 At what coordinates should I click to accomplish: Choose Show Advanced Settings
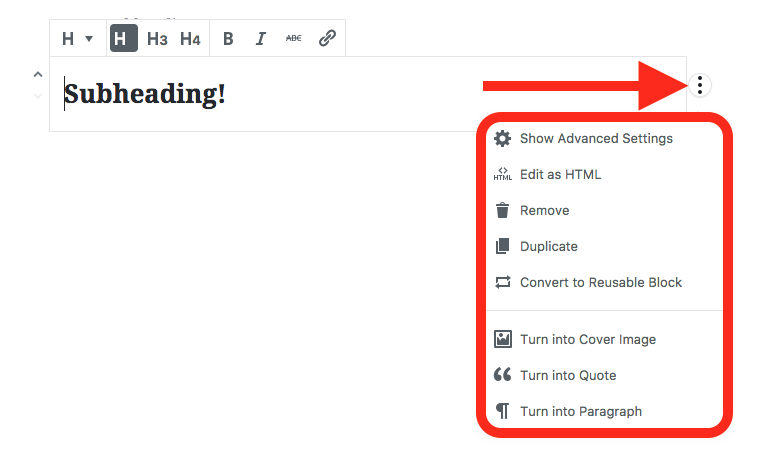click(596, 139)
